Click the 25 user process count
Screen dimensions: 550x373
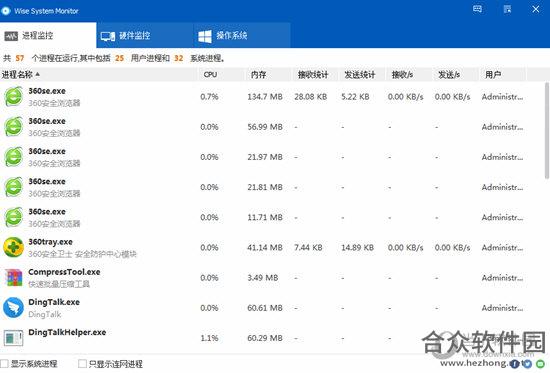(120, 58)
